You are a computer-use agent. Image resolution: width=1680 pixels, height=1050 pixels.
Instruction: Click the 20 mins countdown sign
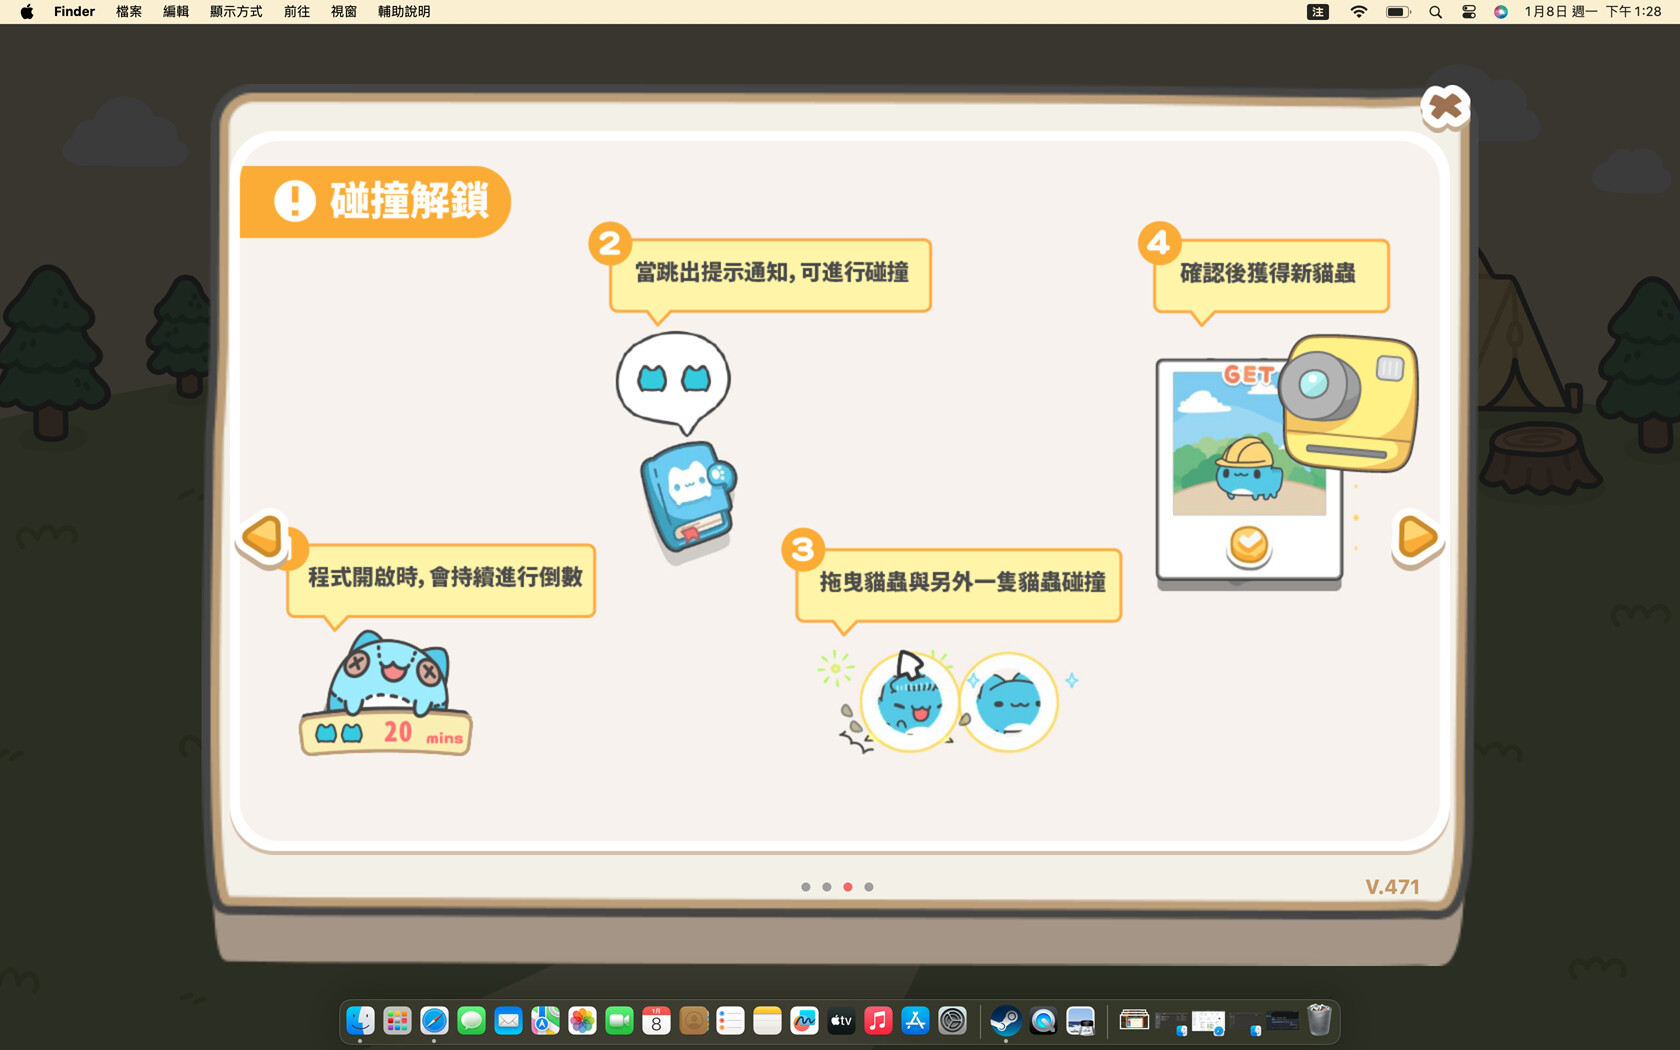pyautogui.click(x=386, y=734)
